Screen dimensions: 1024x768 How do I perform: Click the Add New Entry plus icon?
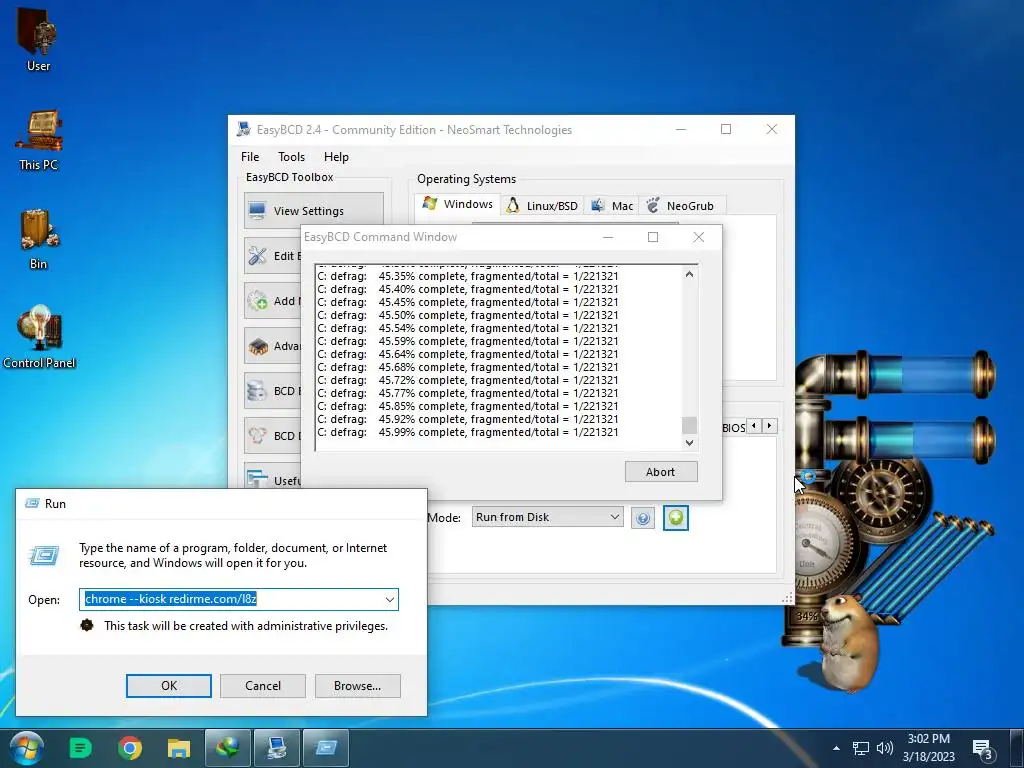click(257, 300)
